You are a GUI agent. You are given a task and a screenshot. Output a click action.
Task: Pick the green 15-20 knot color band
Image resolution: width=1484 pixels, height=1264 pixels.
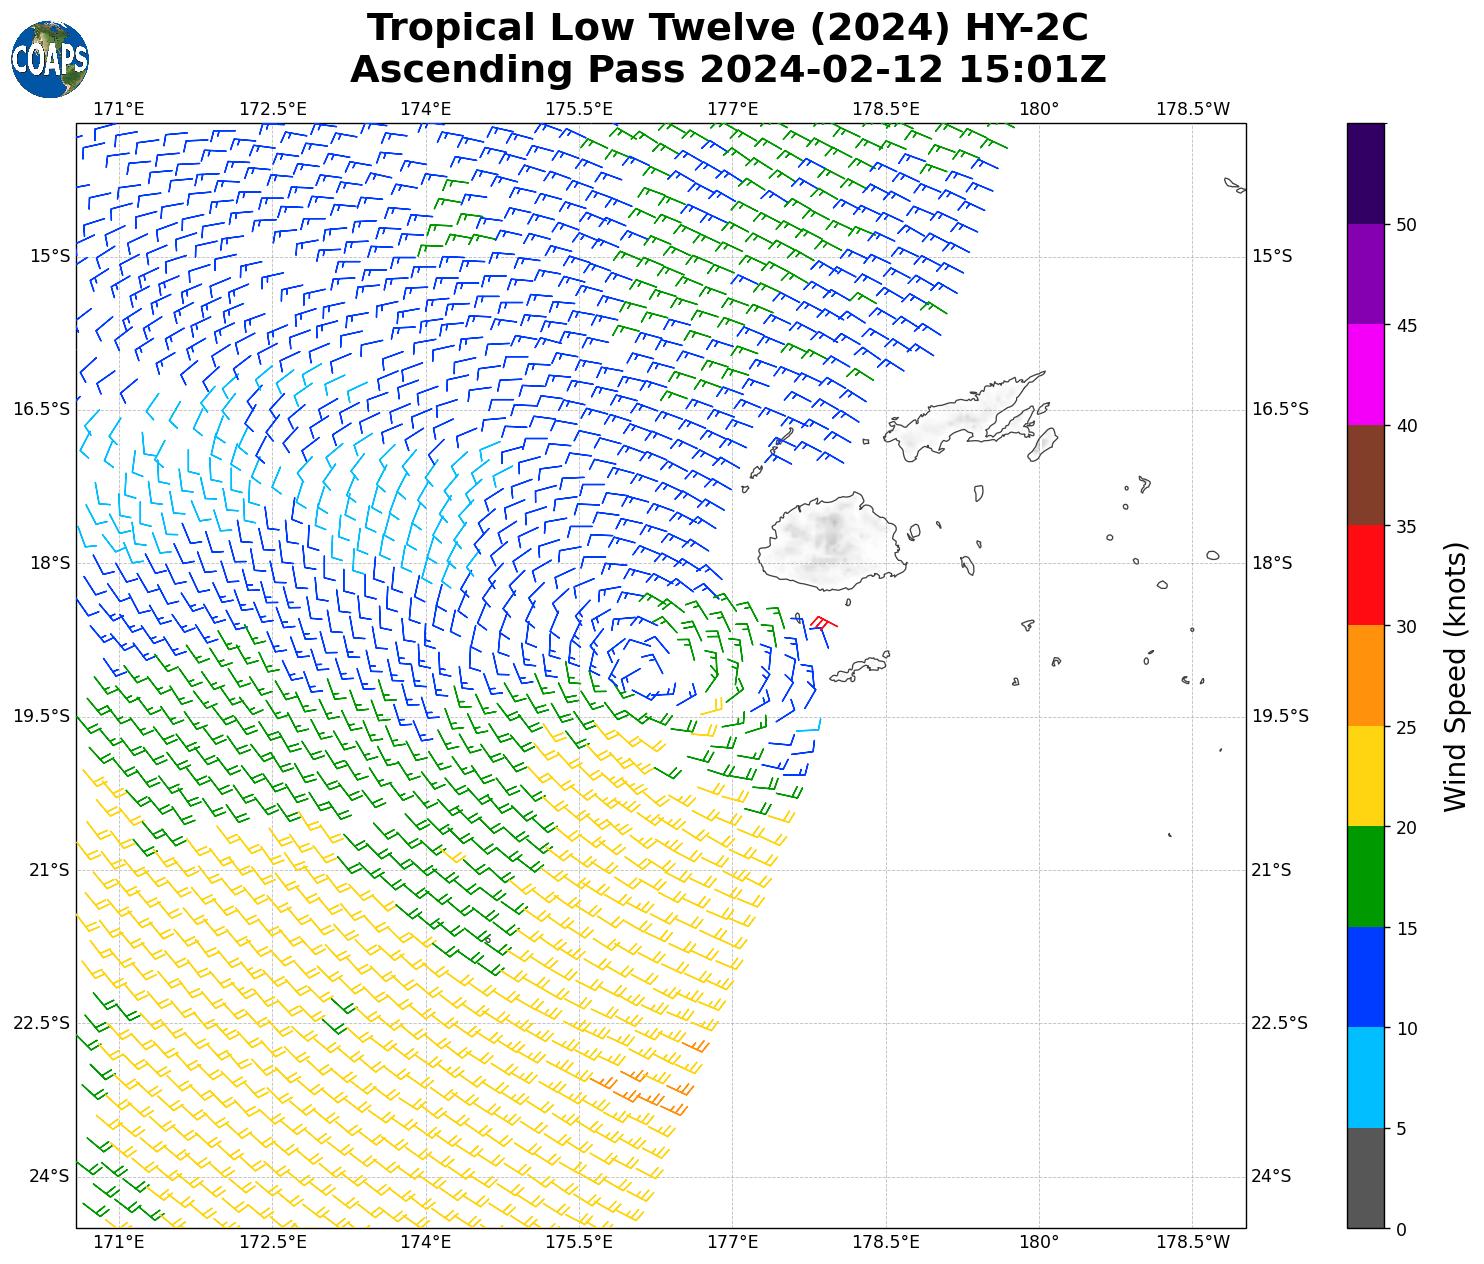1366,876
